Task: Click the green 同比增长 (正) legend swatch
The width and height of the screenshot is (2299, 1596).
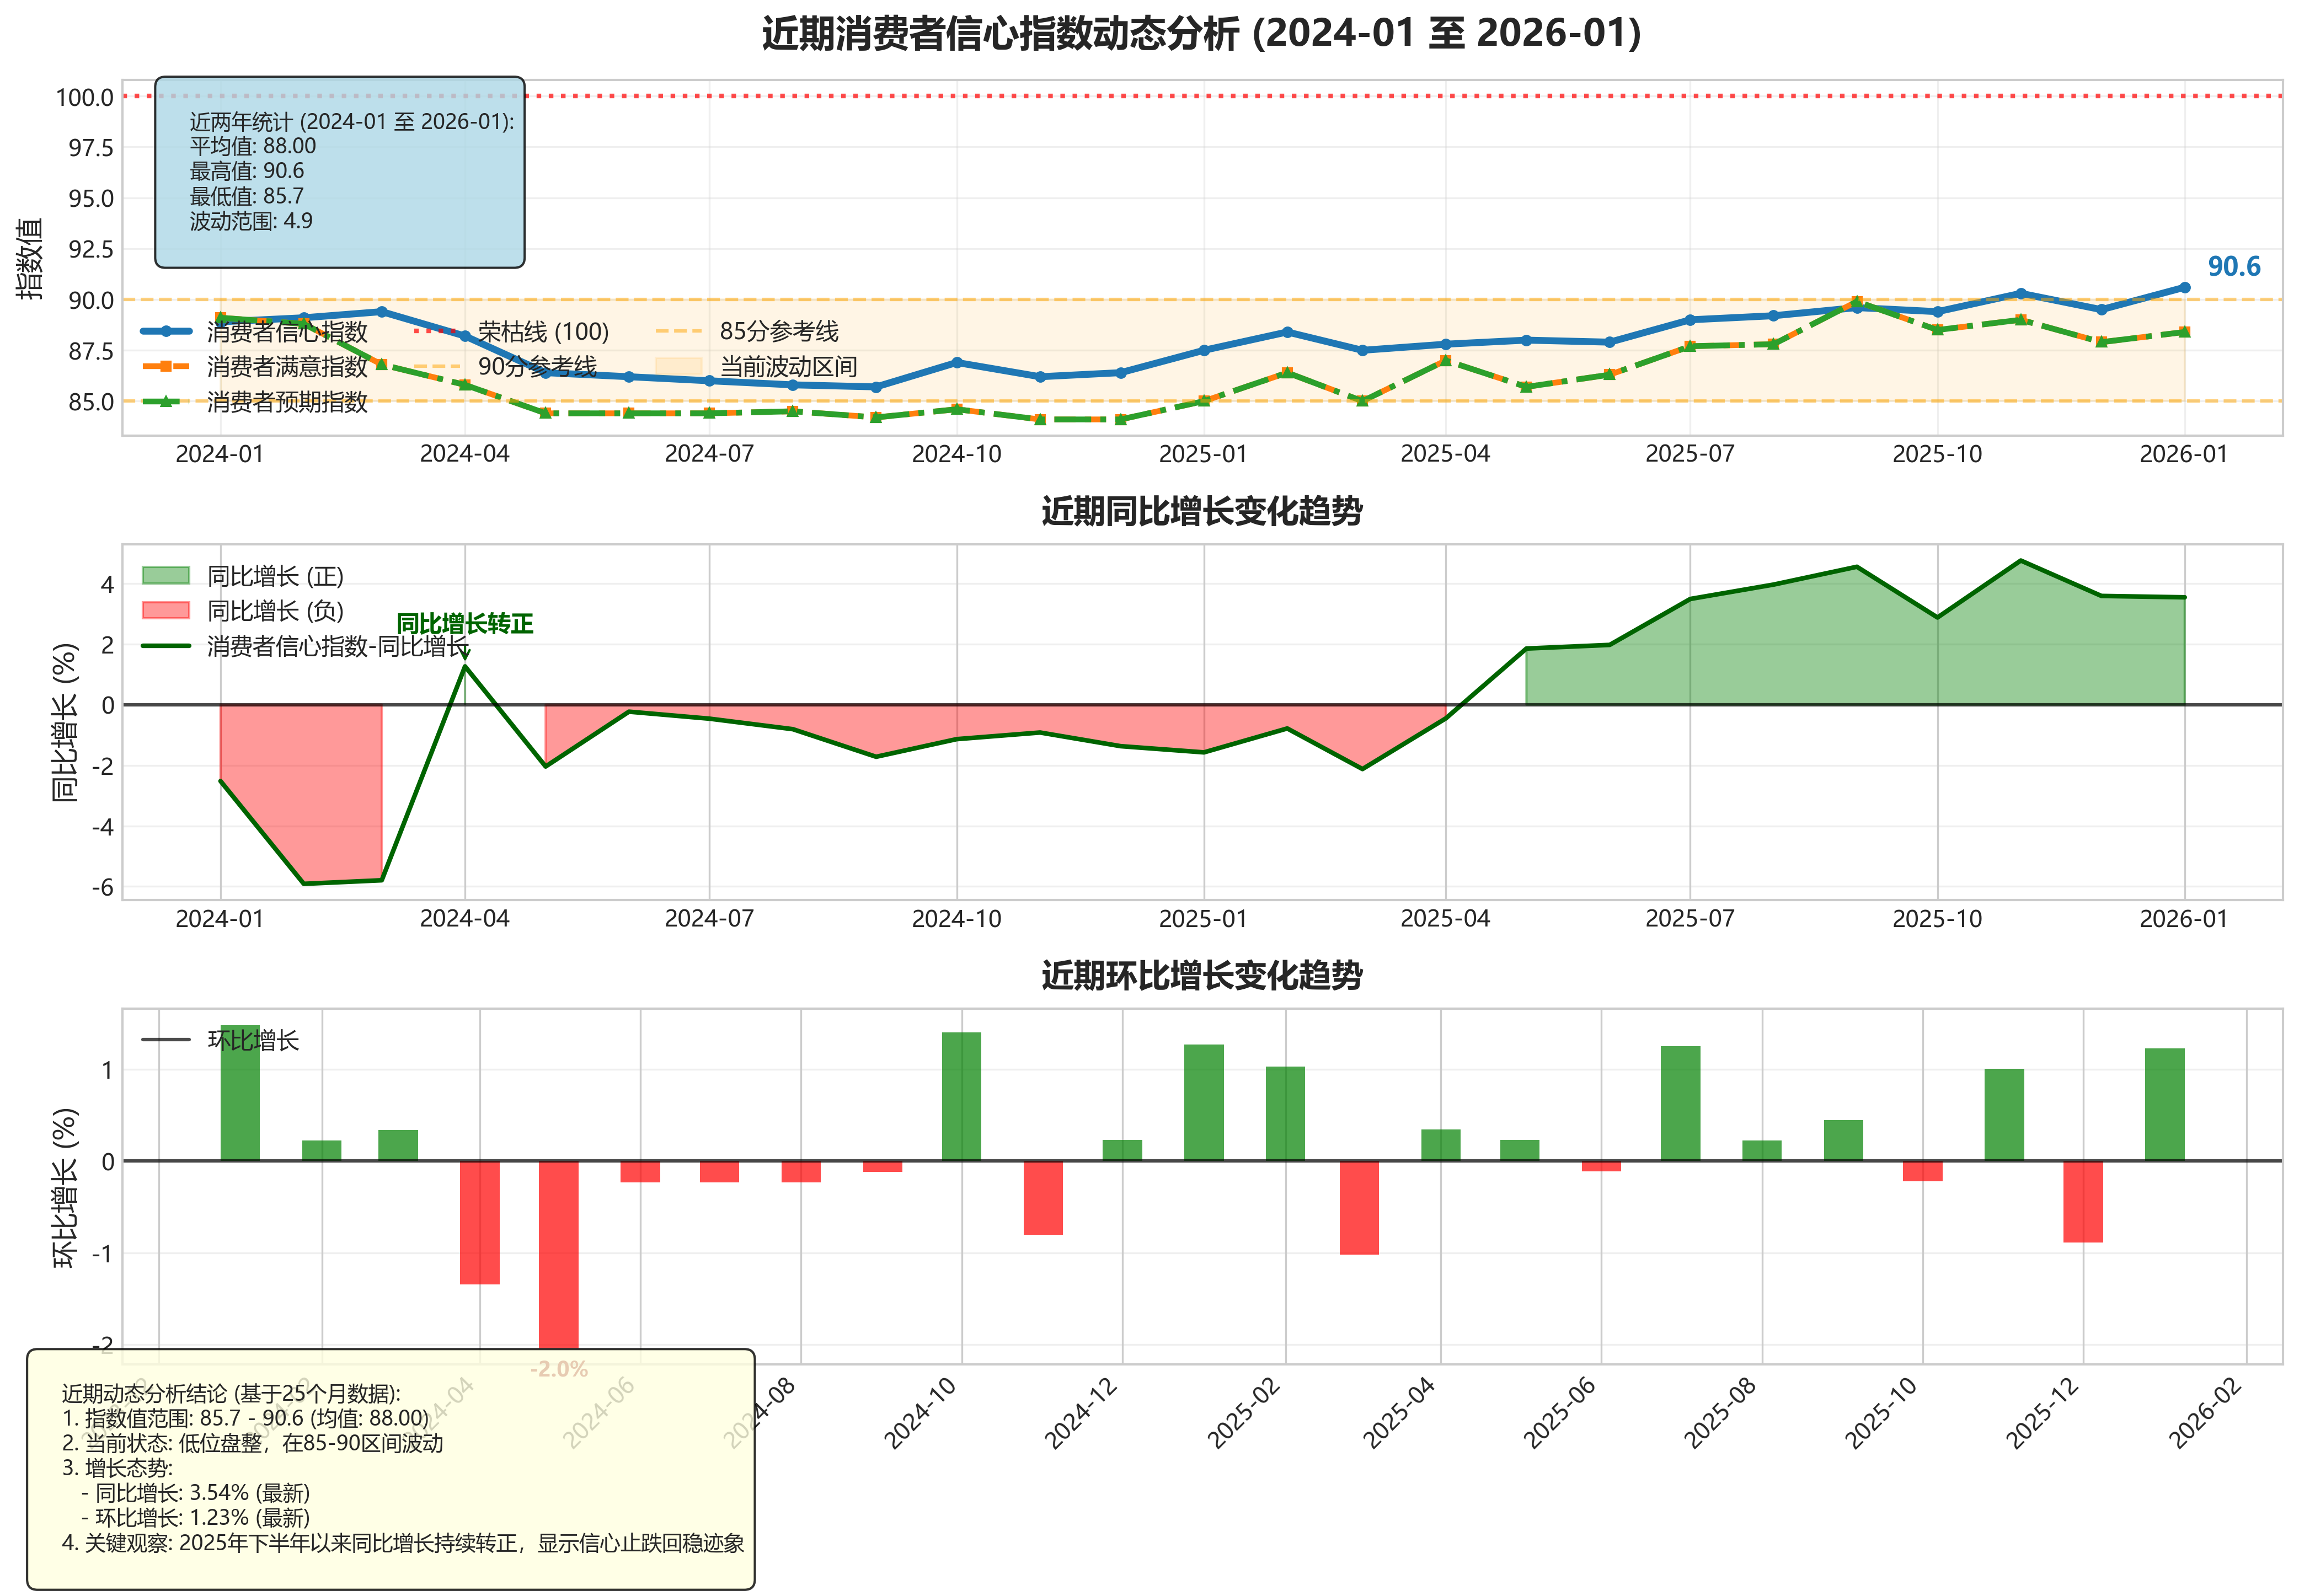Action: pyautogui.click(x=165, y=575)
